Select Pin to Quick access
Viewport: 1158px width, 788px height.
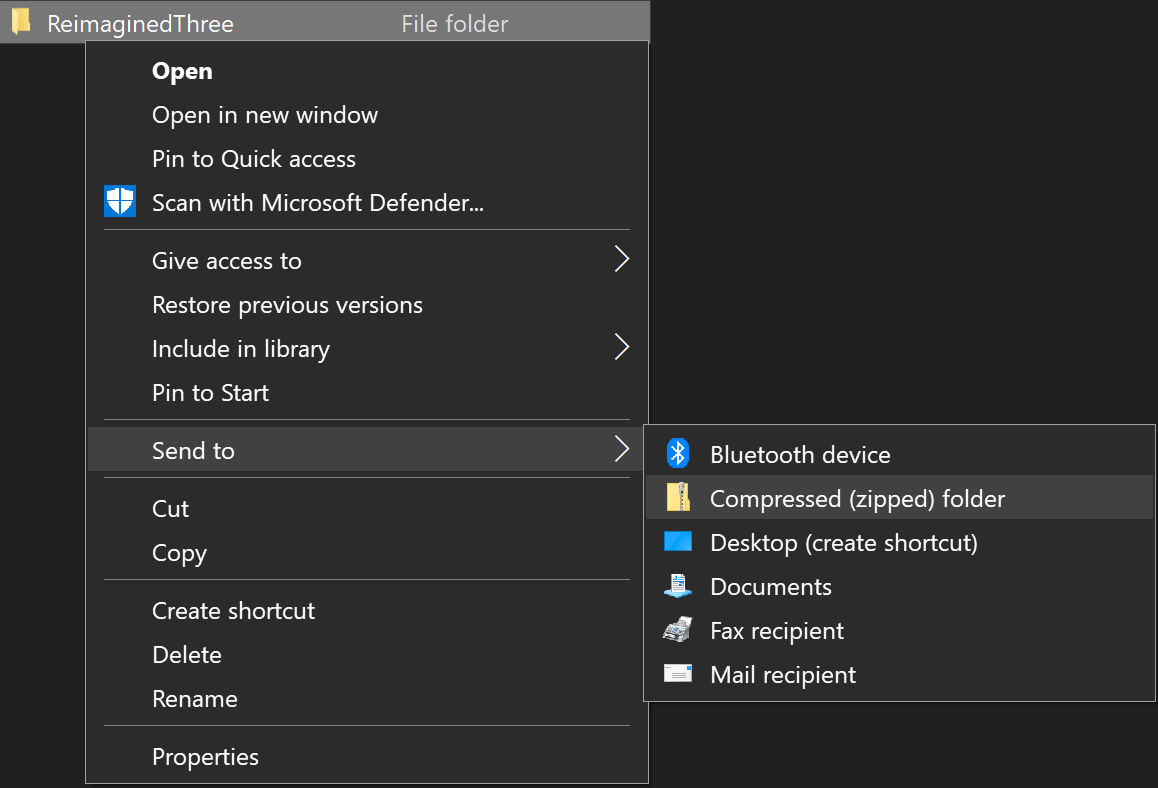point(254,159)
